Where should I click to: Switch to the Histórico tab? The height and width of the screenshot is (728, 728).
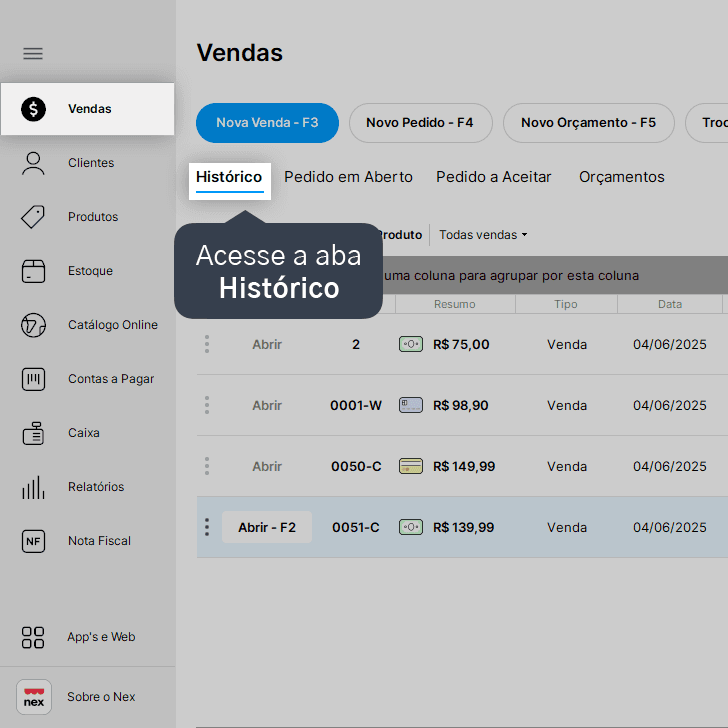tap(229, 177)
